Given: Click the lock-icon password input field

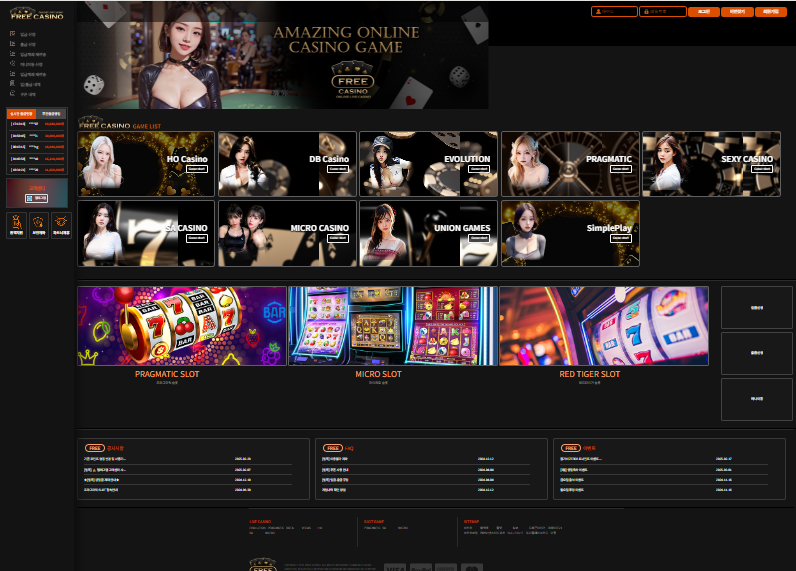Looking at the screenshot, I should [x=662, y=11].
